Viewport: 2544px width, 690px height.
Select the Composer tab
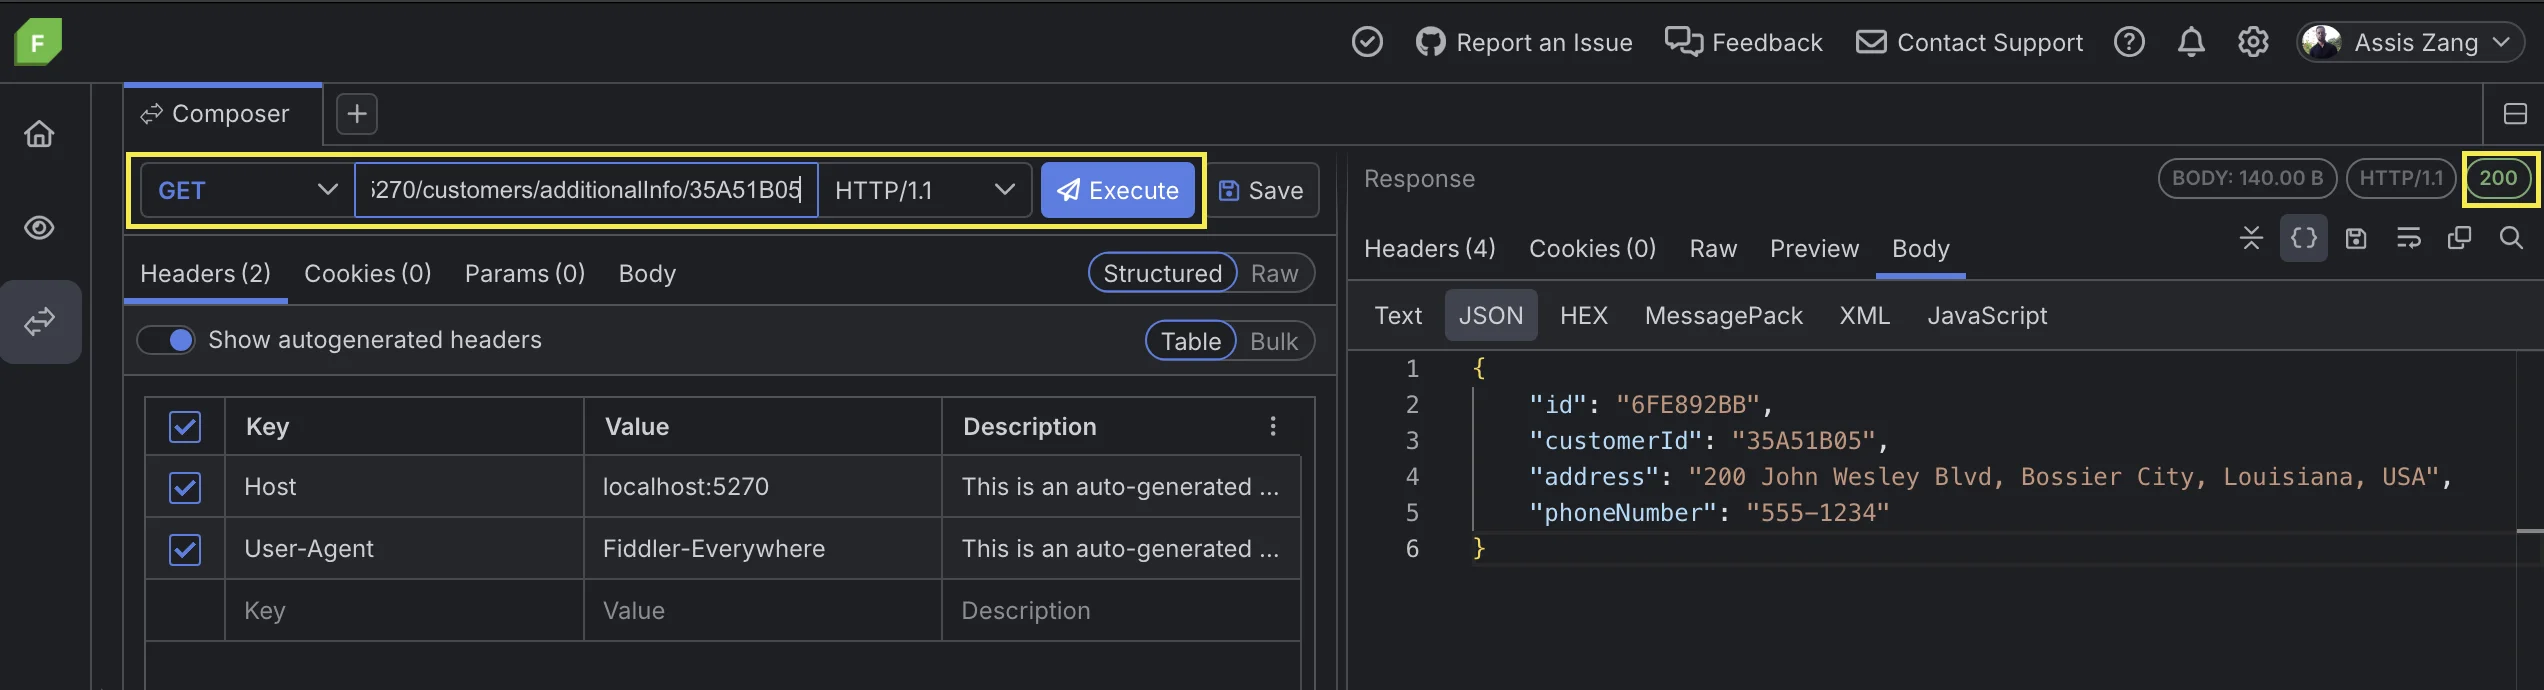point(223,114)
